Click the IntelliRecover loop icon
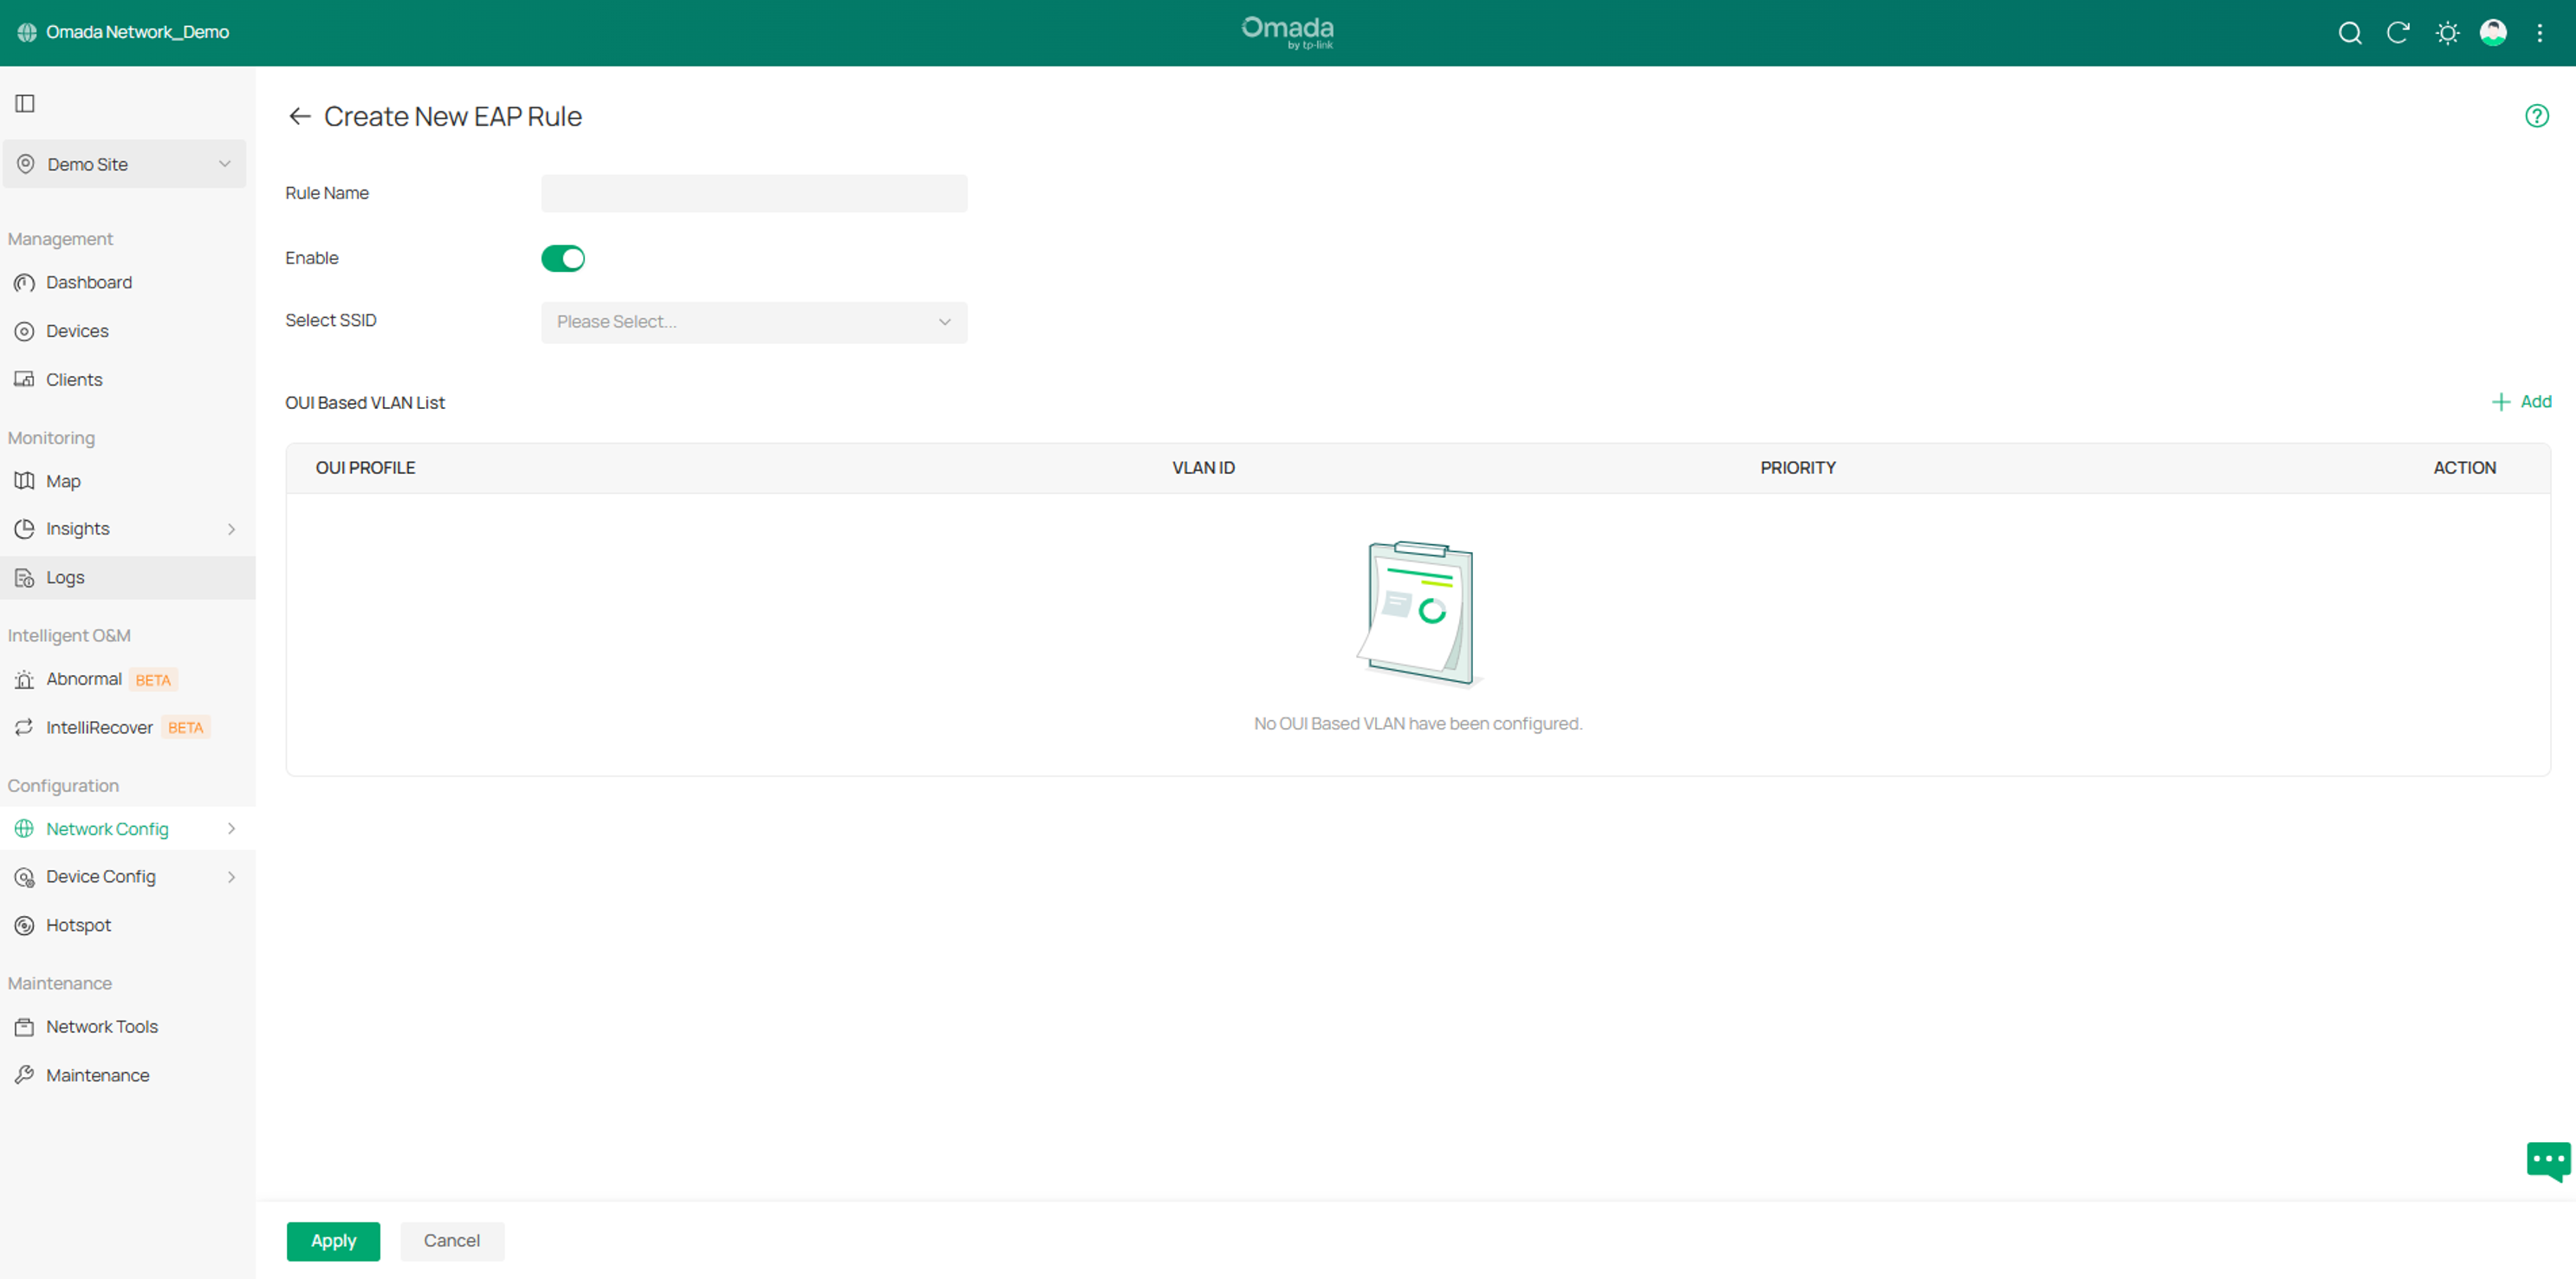This screenshot has width=2576, height=1279. (x=24, y=727)
